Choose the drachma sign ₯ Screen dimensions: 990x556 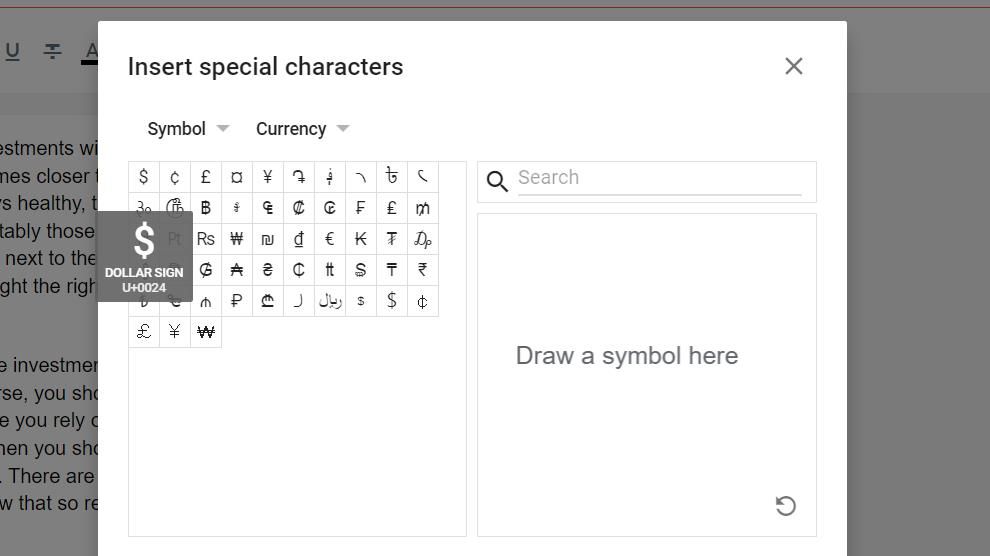pyautogui.click(x=423, y=239)
